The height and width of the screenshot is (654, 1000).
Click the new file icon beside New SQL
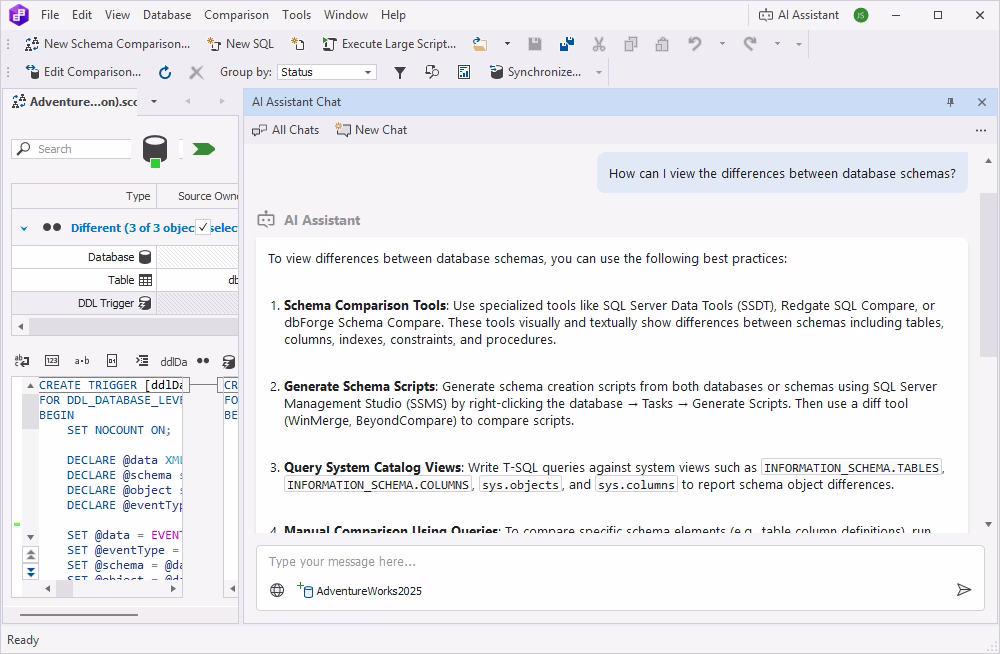[298, 44]
